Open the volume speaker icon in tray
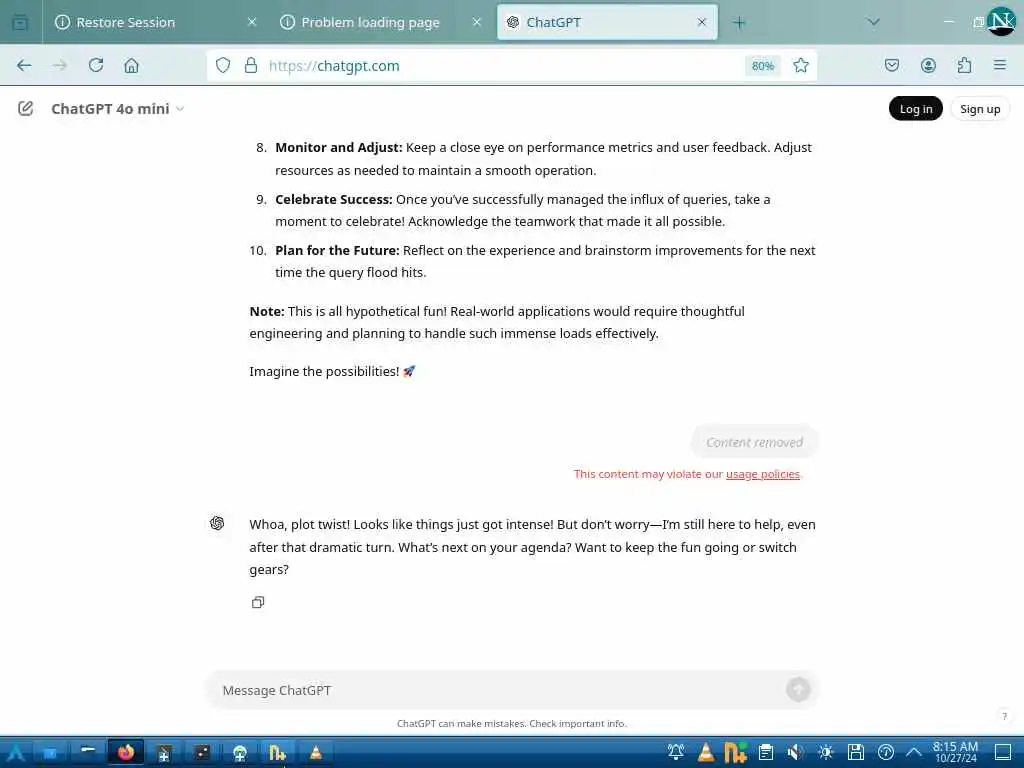The height and width of the screenshot is (768, 1024). [x=795, y=753]
